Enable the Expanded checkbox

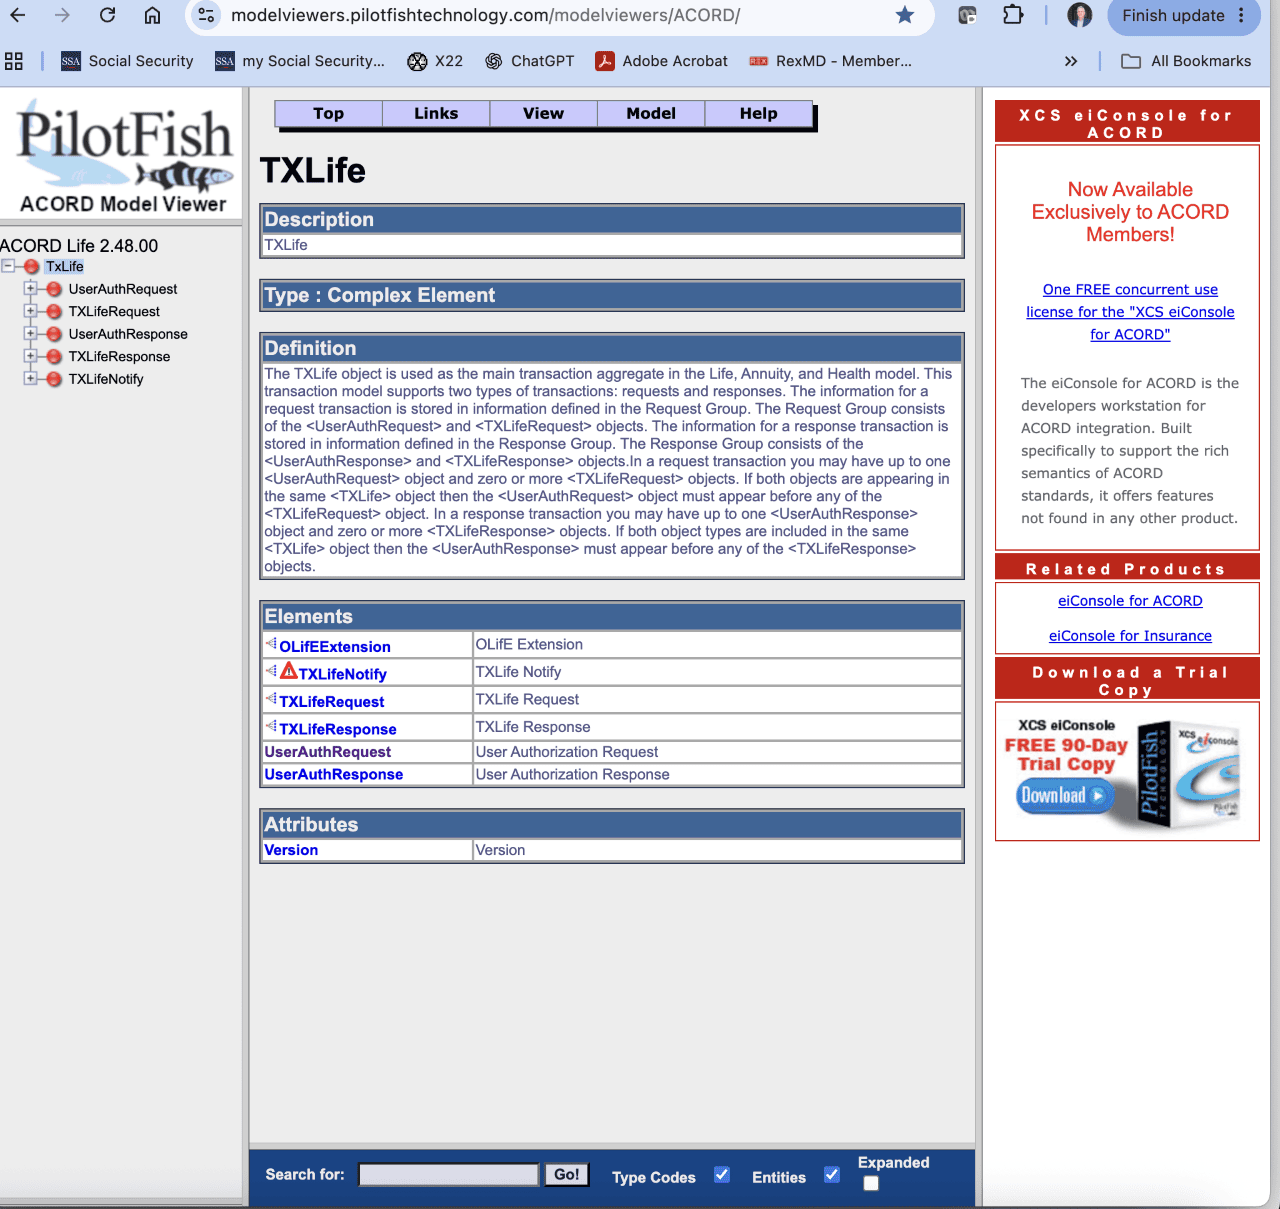pos(871,1183)
